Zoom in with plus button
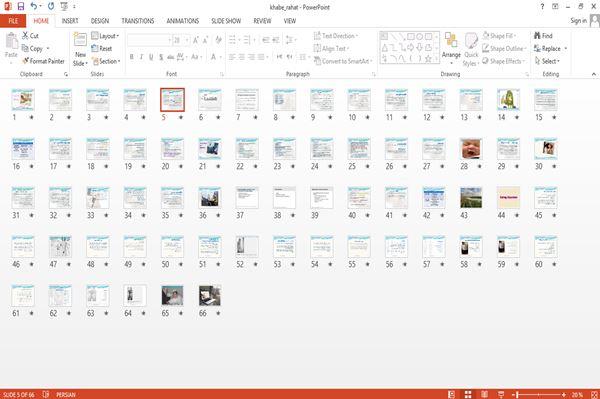The height and width of the screenshot is (399, 600). (x=564, y=394)
